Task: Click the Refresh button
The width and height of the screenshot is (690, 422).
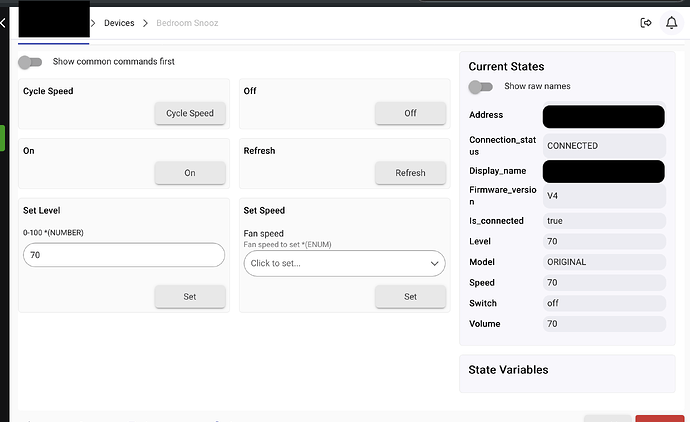Action: [x=410, y=173]
